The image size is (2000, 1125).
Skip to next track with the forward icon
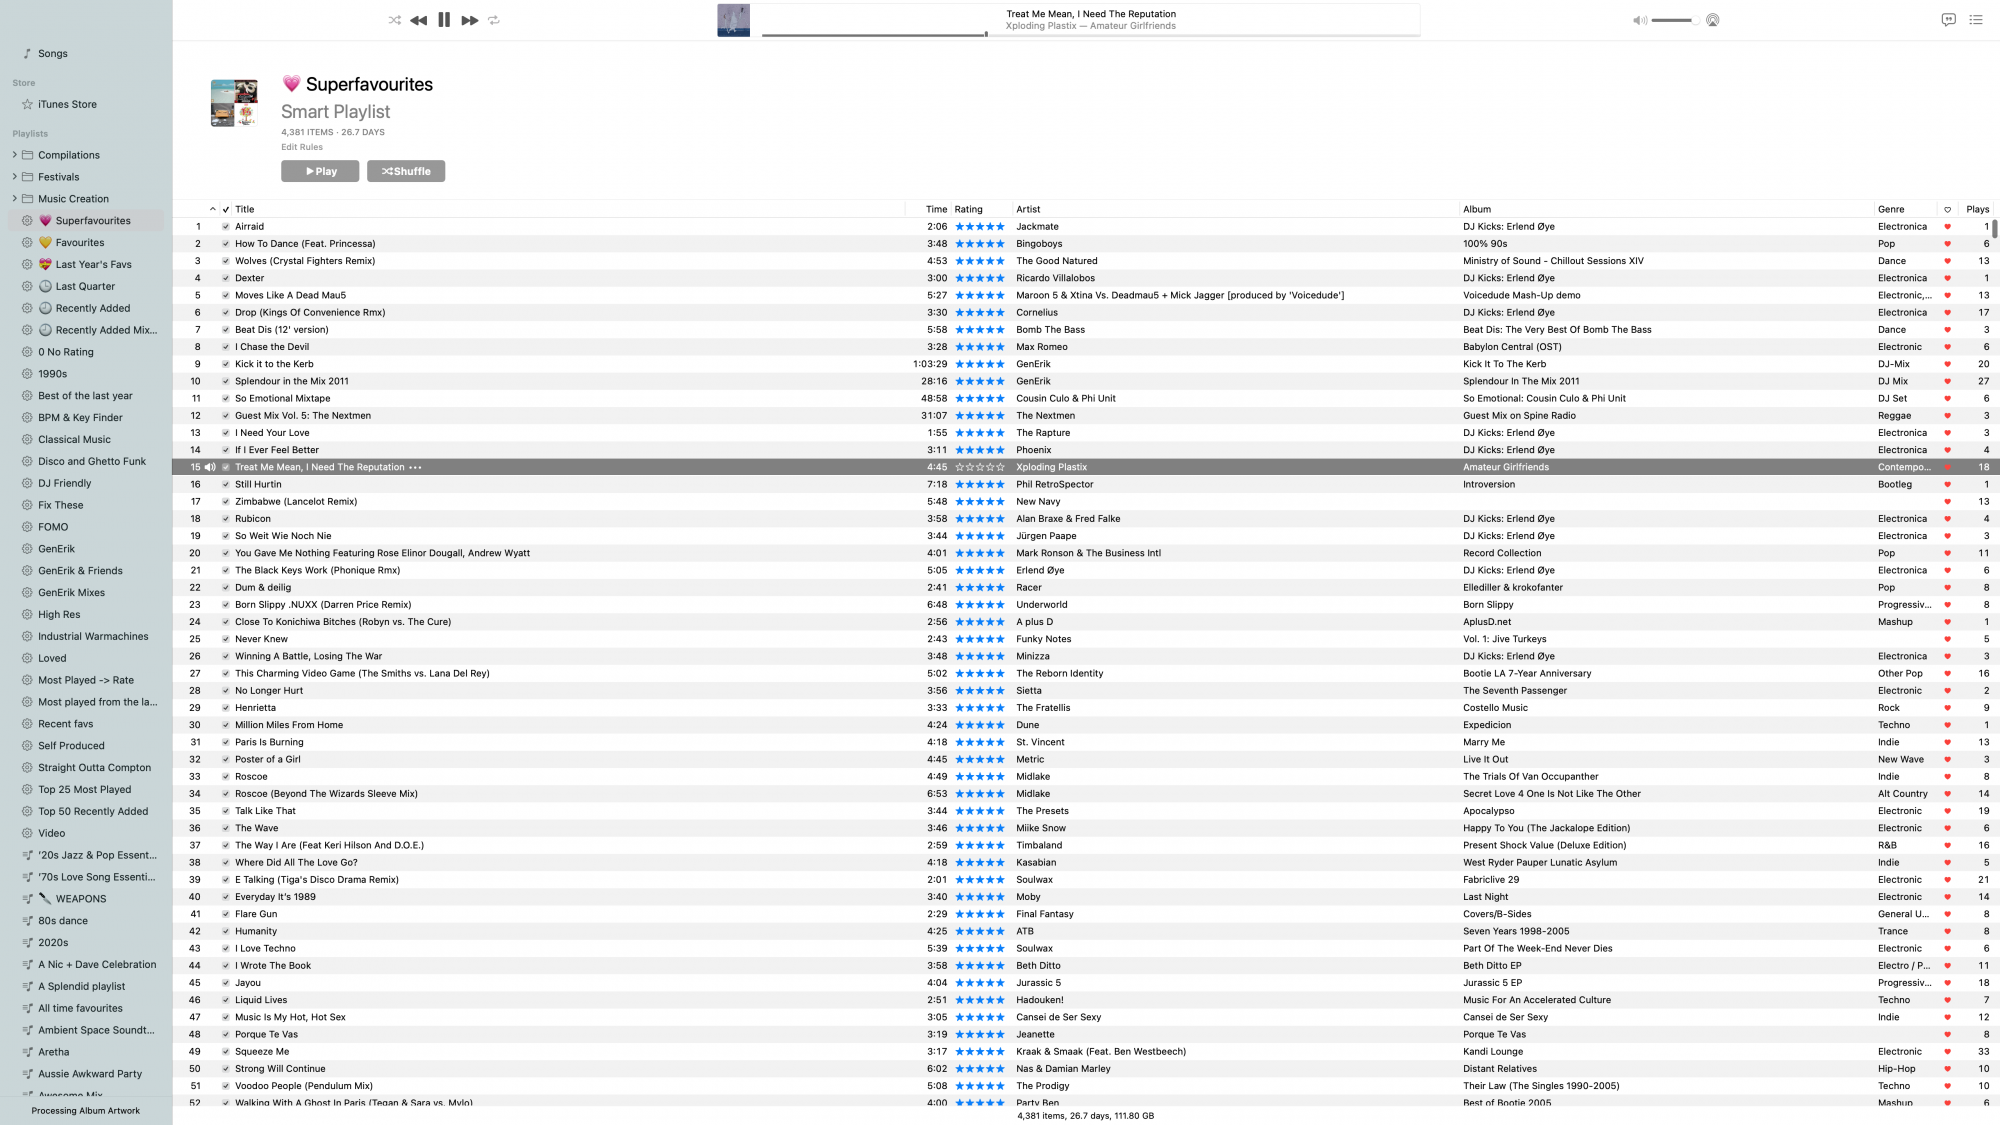(x=469, y=20)
